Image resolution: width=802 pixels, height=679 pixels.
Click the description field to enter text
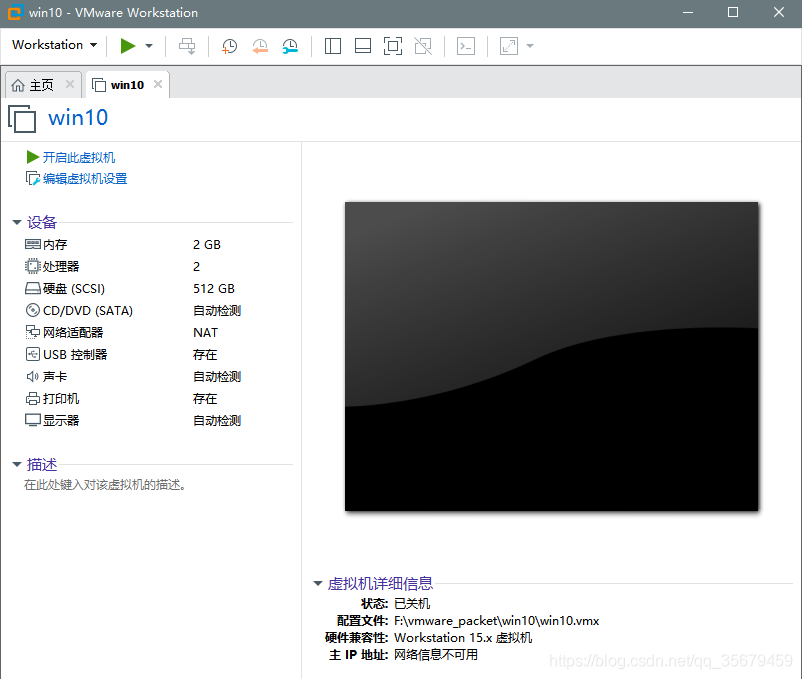point(105,485)
